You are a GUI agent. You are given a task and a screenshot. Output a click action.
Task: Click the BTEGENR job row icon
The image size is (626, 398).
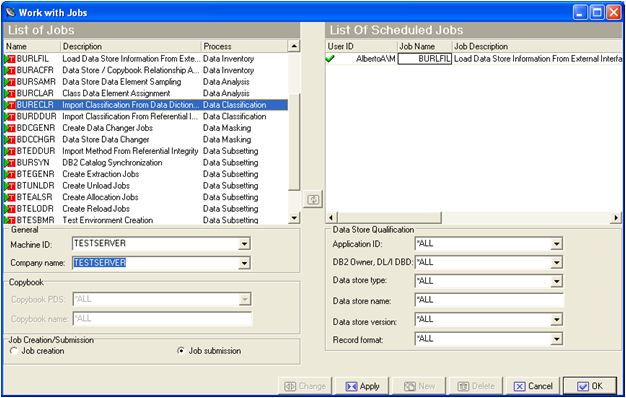point(10,175)
